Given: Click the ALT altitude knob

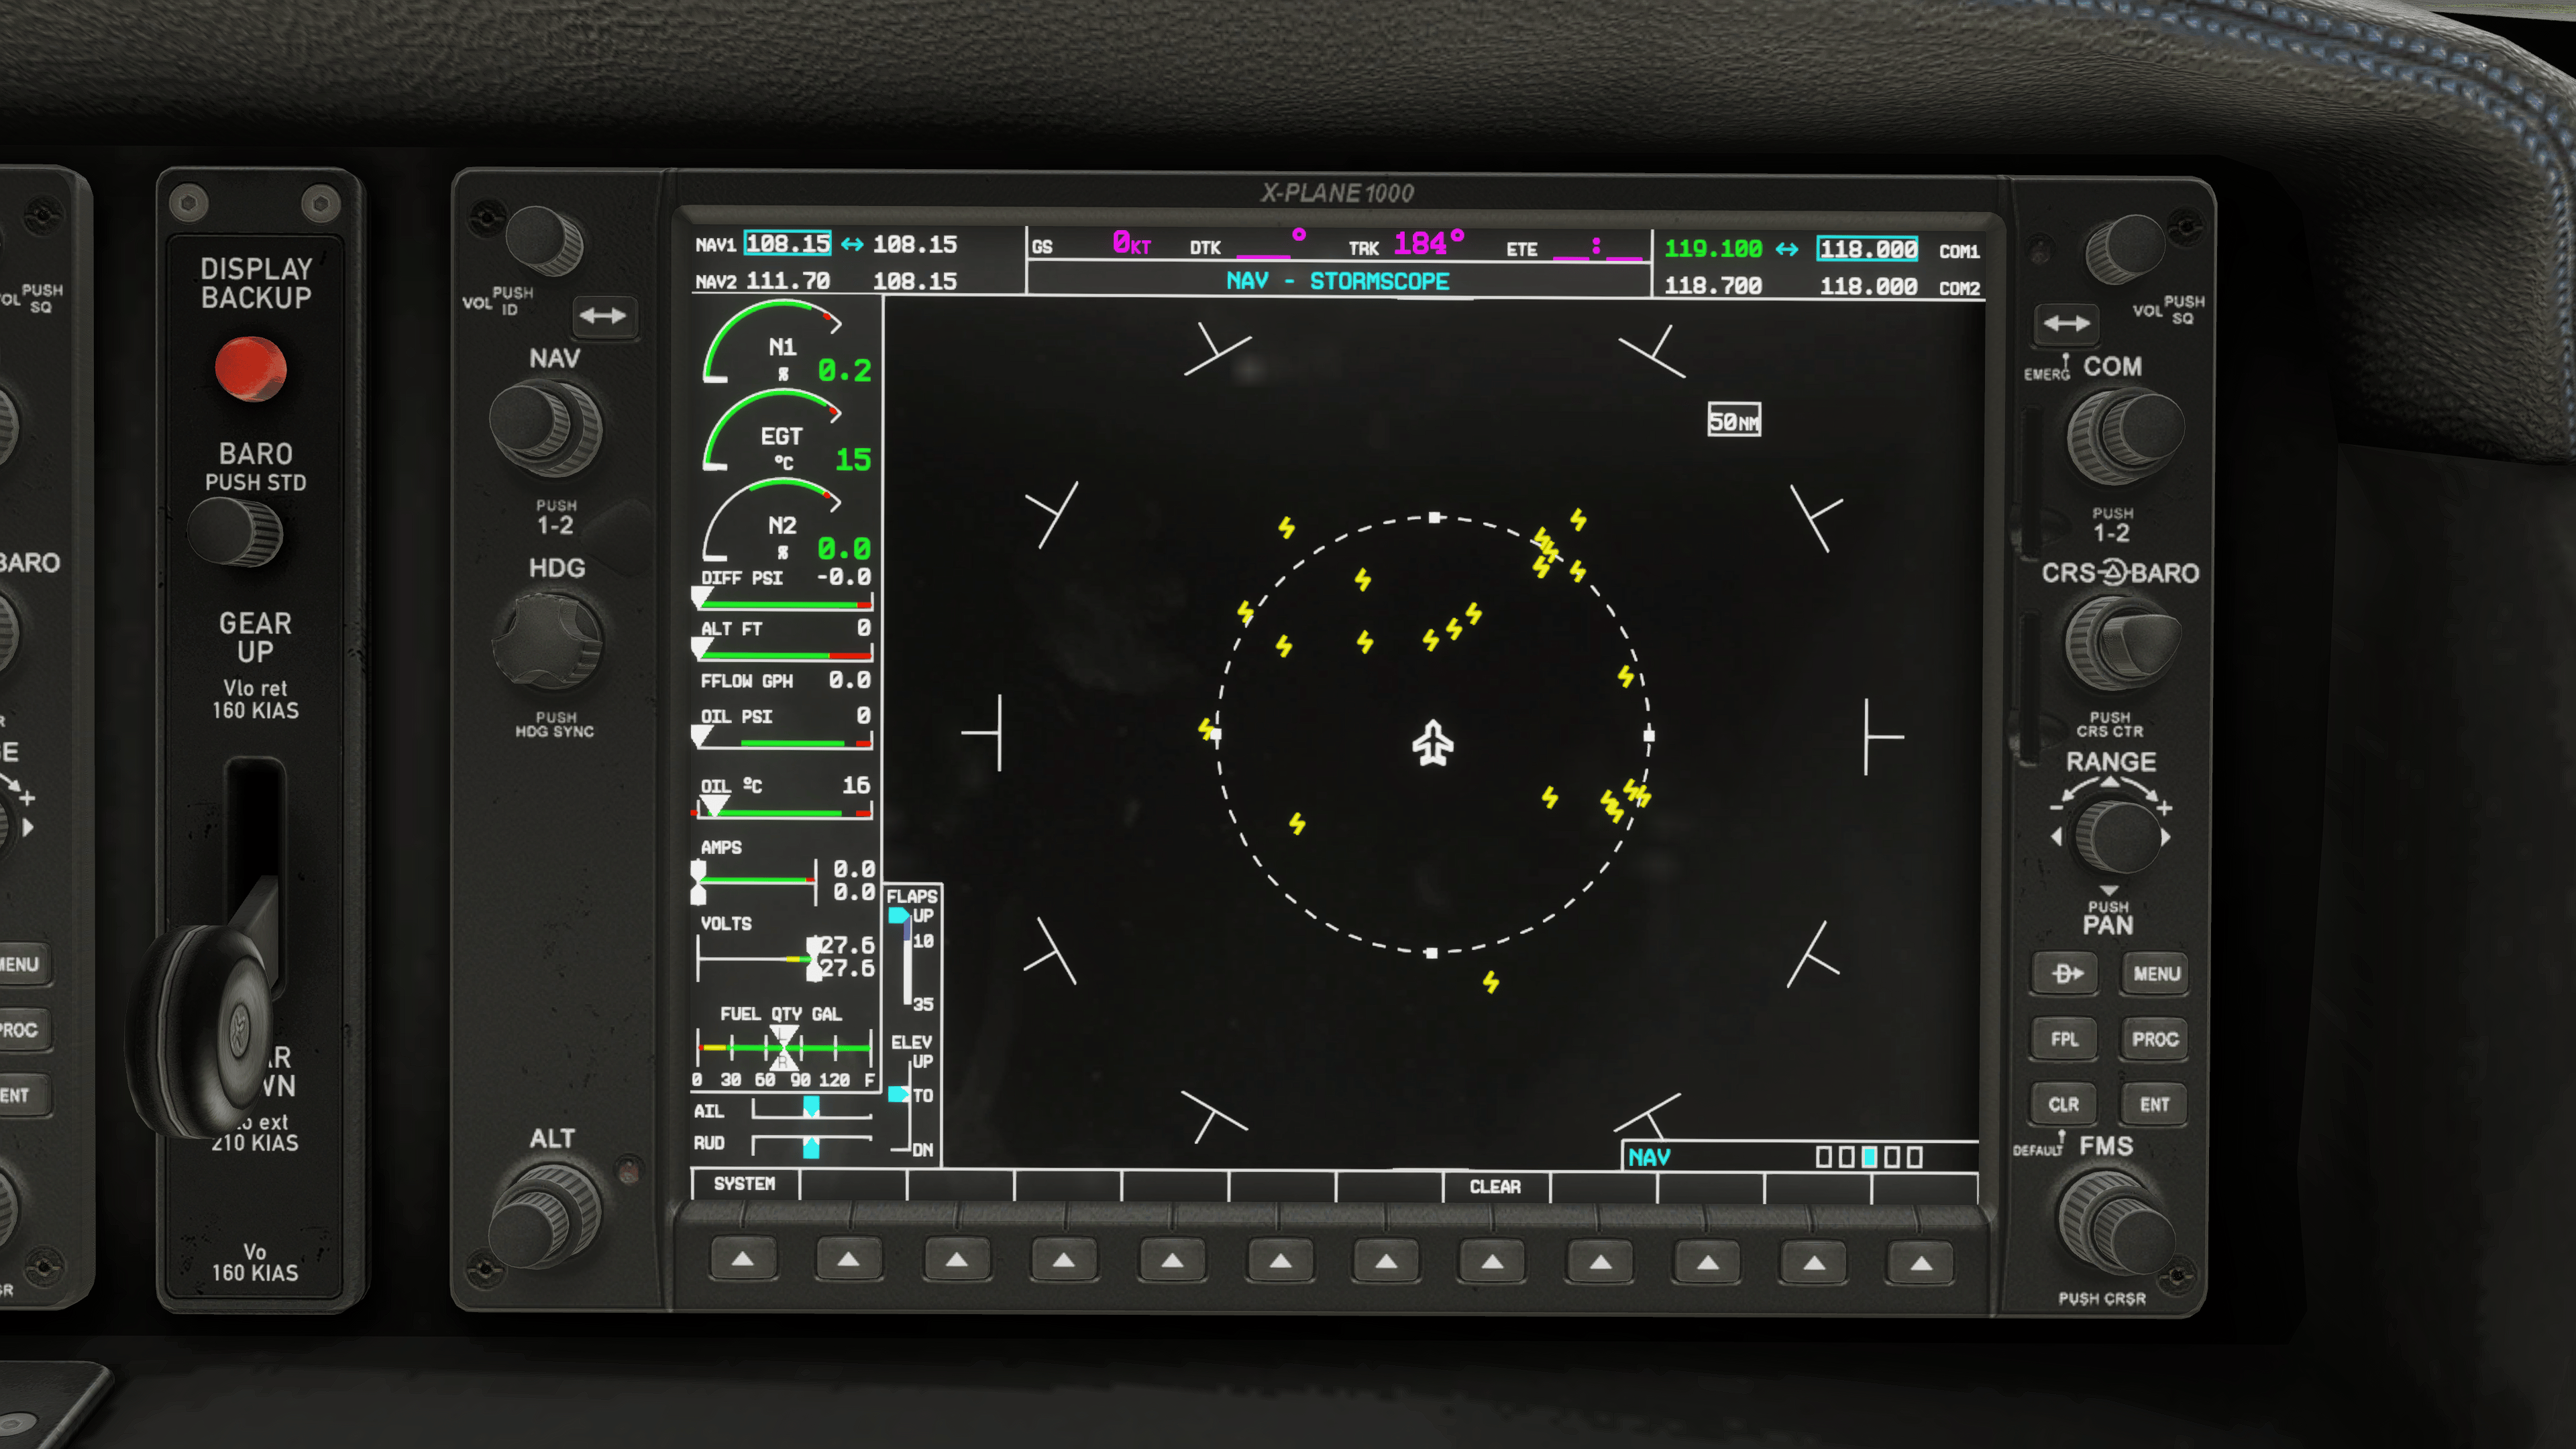Looking at the screenshot, I should point(546,1215).
